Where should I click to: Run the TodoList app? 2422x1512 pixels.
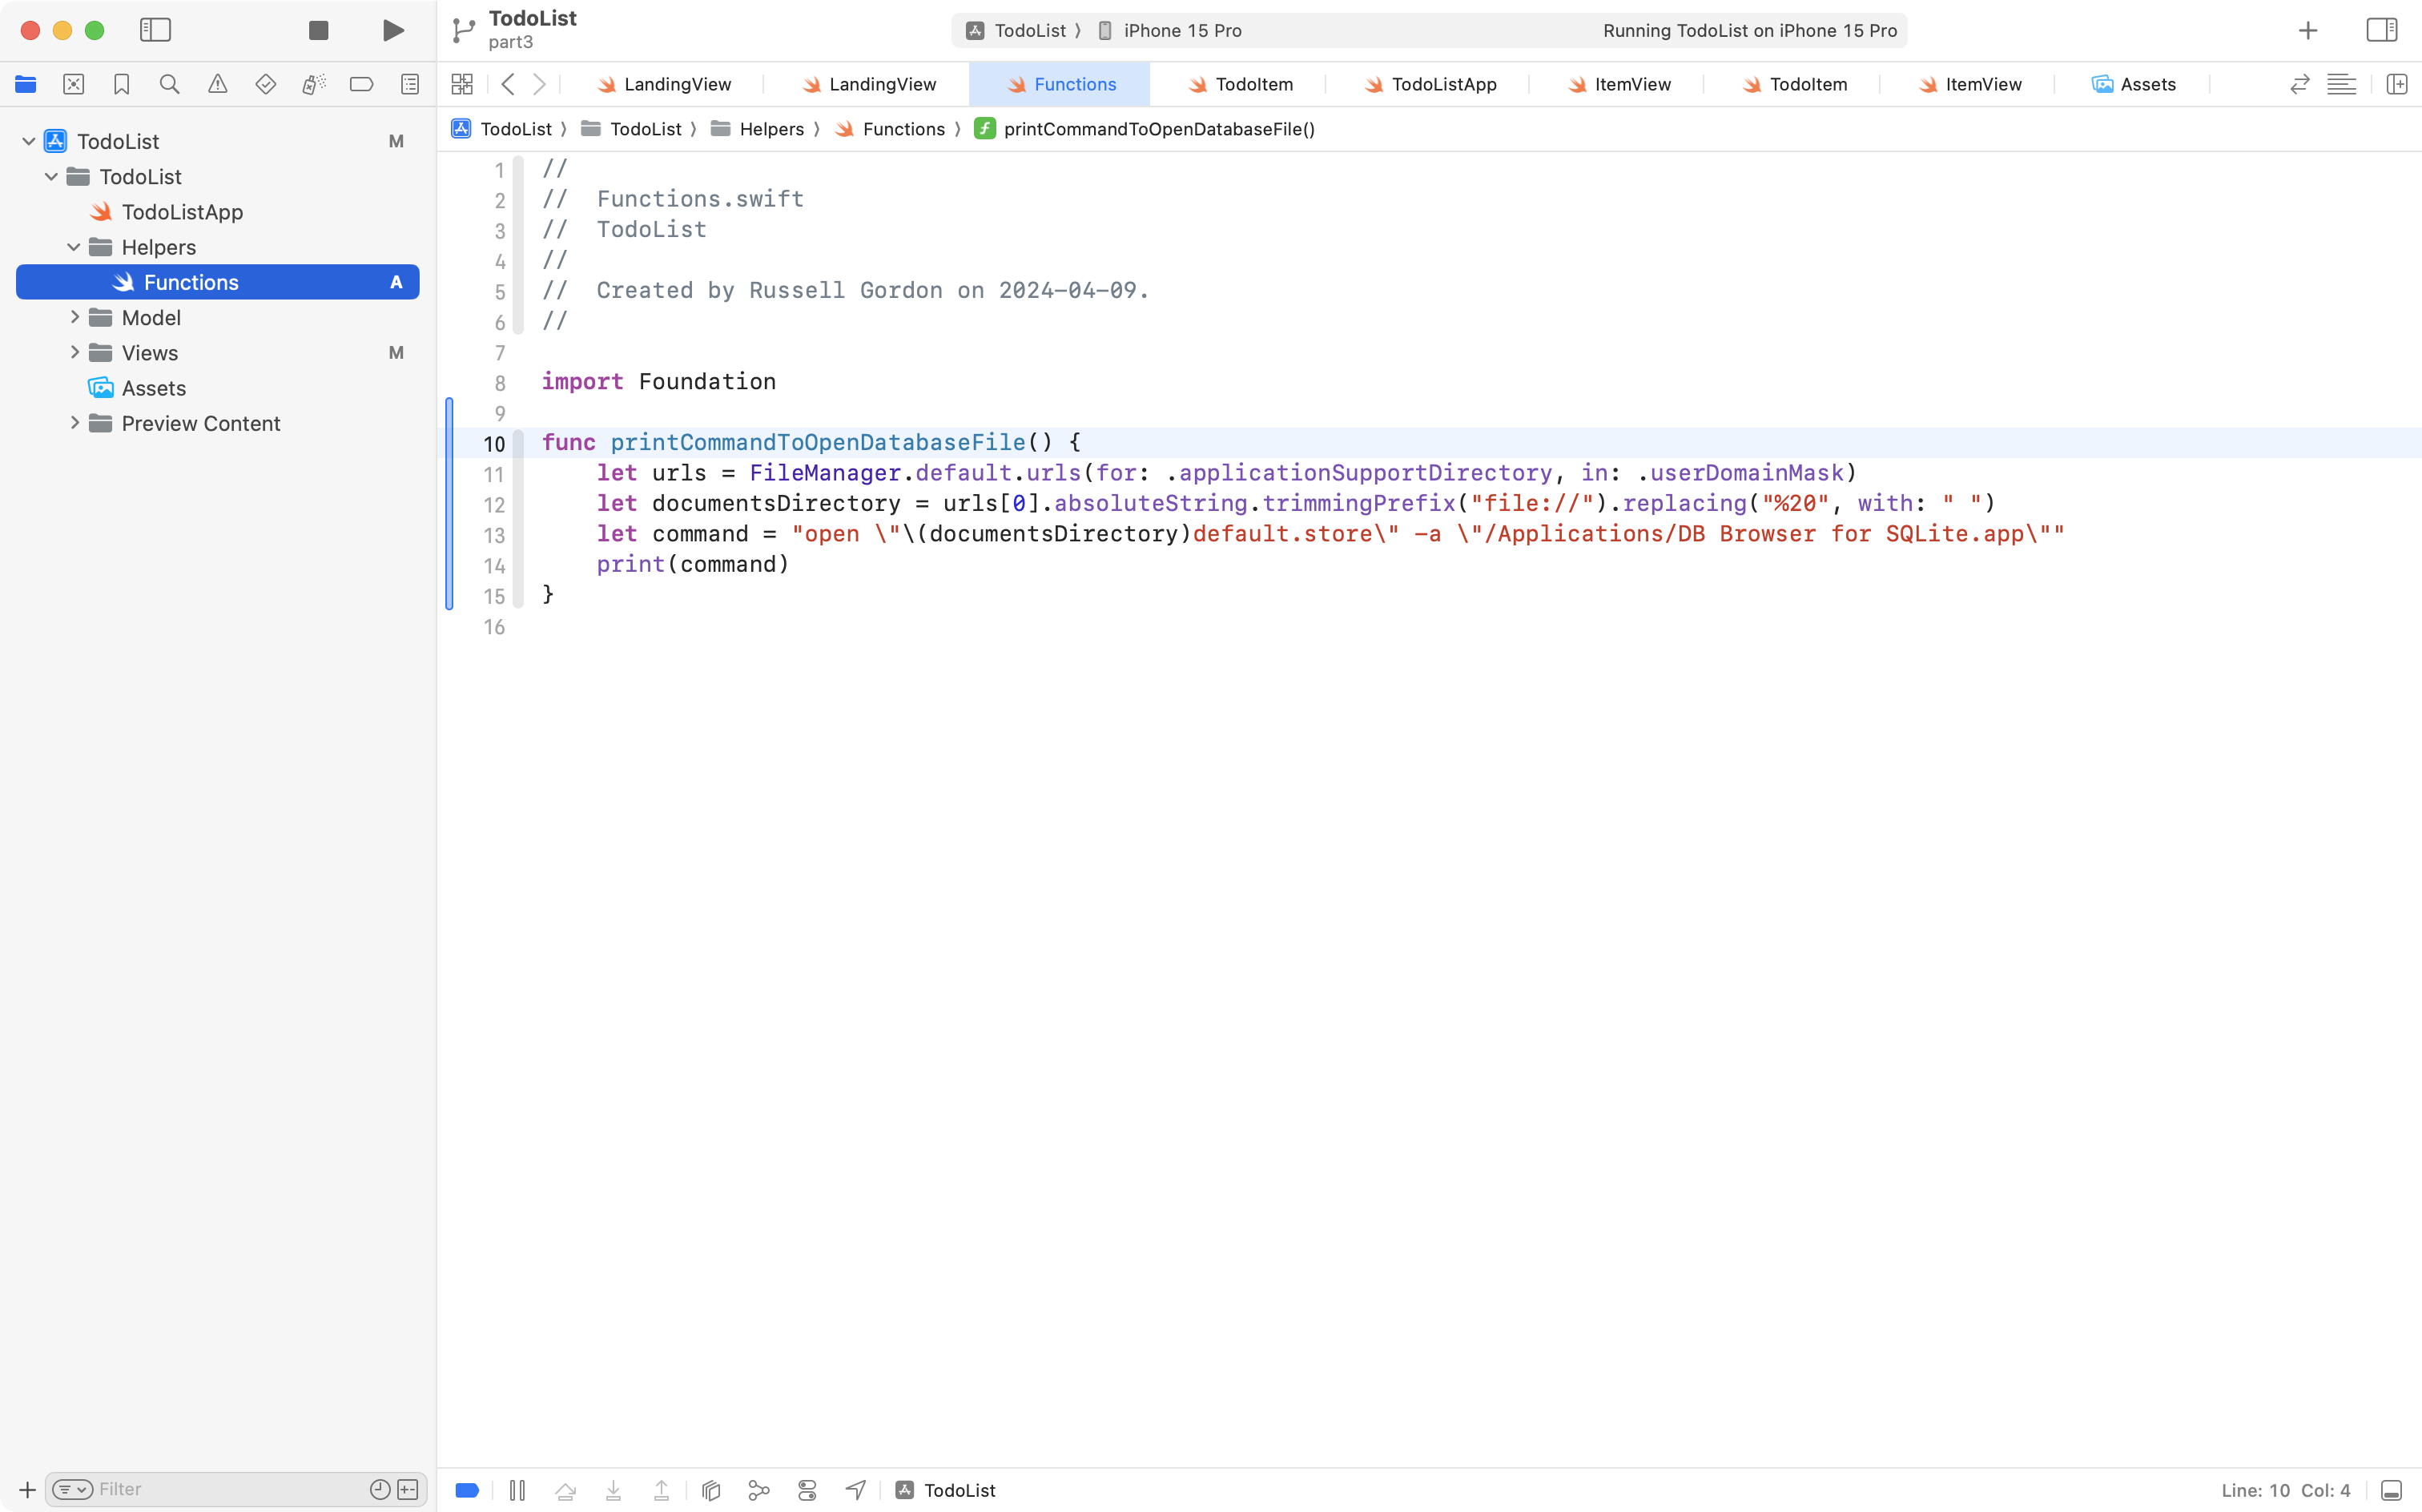click(x=392, y=30)
